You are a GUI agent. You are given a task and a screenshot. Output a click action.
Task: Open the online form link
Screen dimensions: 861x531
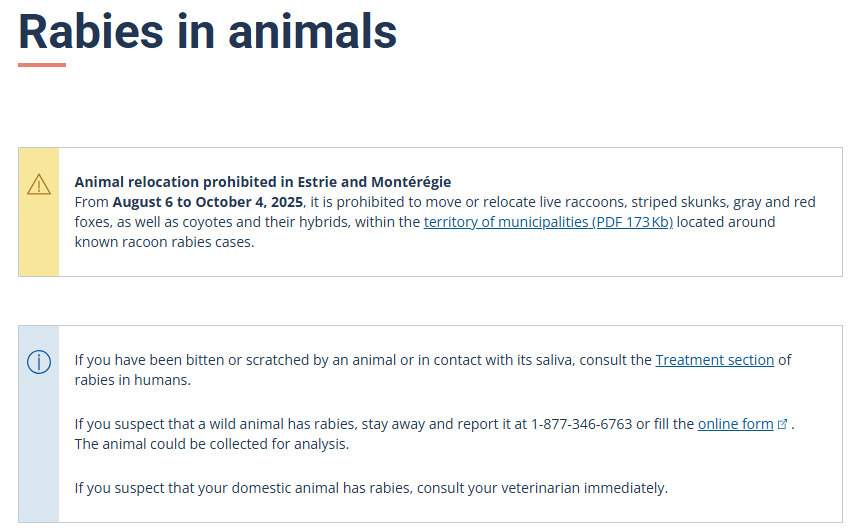[735, 424]
